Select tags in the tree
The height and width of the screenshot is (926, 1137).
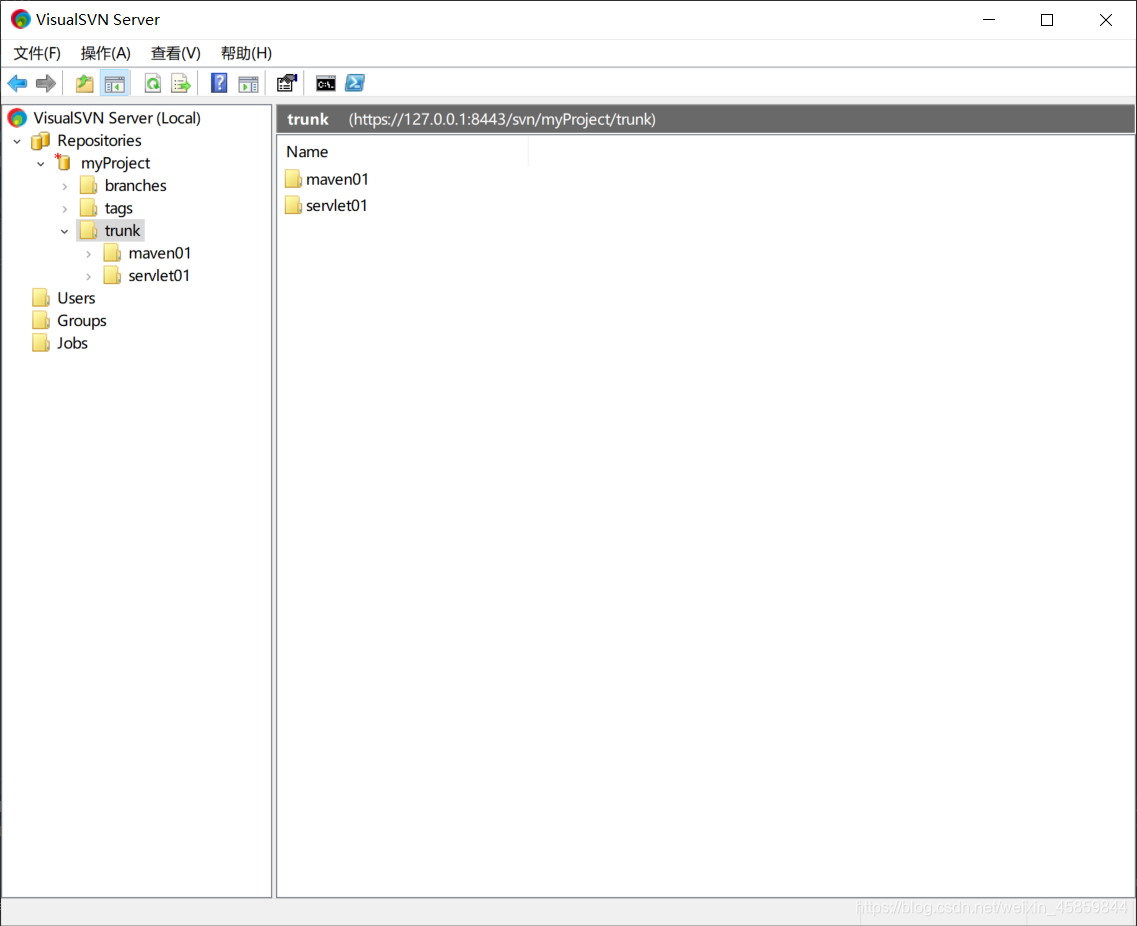pyautogui.click(x=119, y=208)
